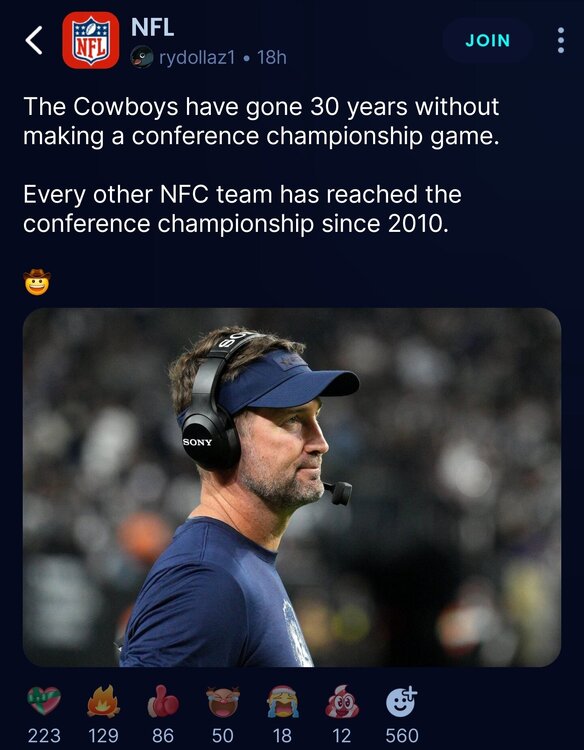Viewport: 584px width, 750px height.
Task: Tap the 129 fire reaction count
Action: (x=103, y=736)
